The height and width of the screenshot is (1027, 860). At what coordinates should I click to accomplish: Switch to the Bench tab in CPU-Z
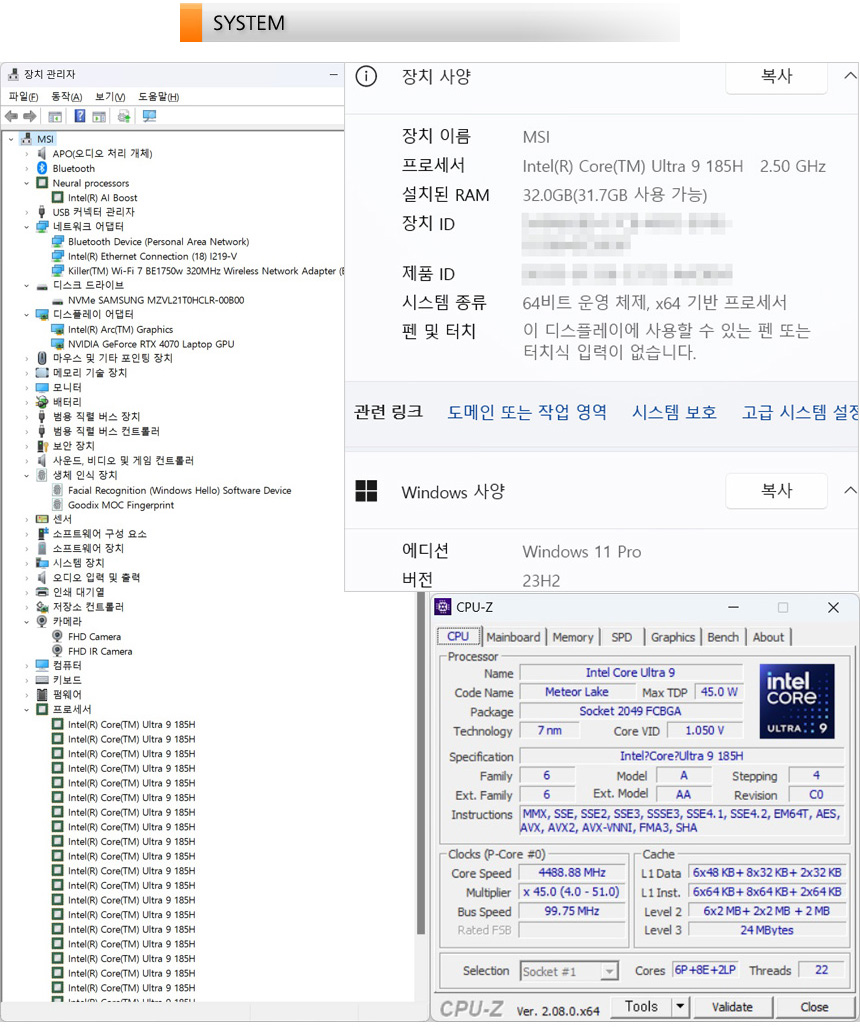[723, 637]
